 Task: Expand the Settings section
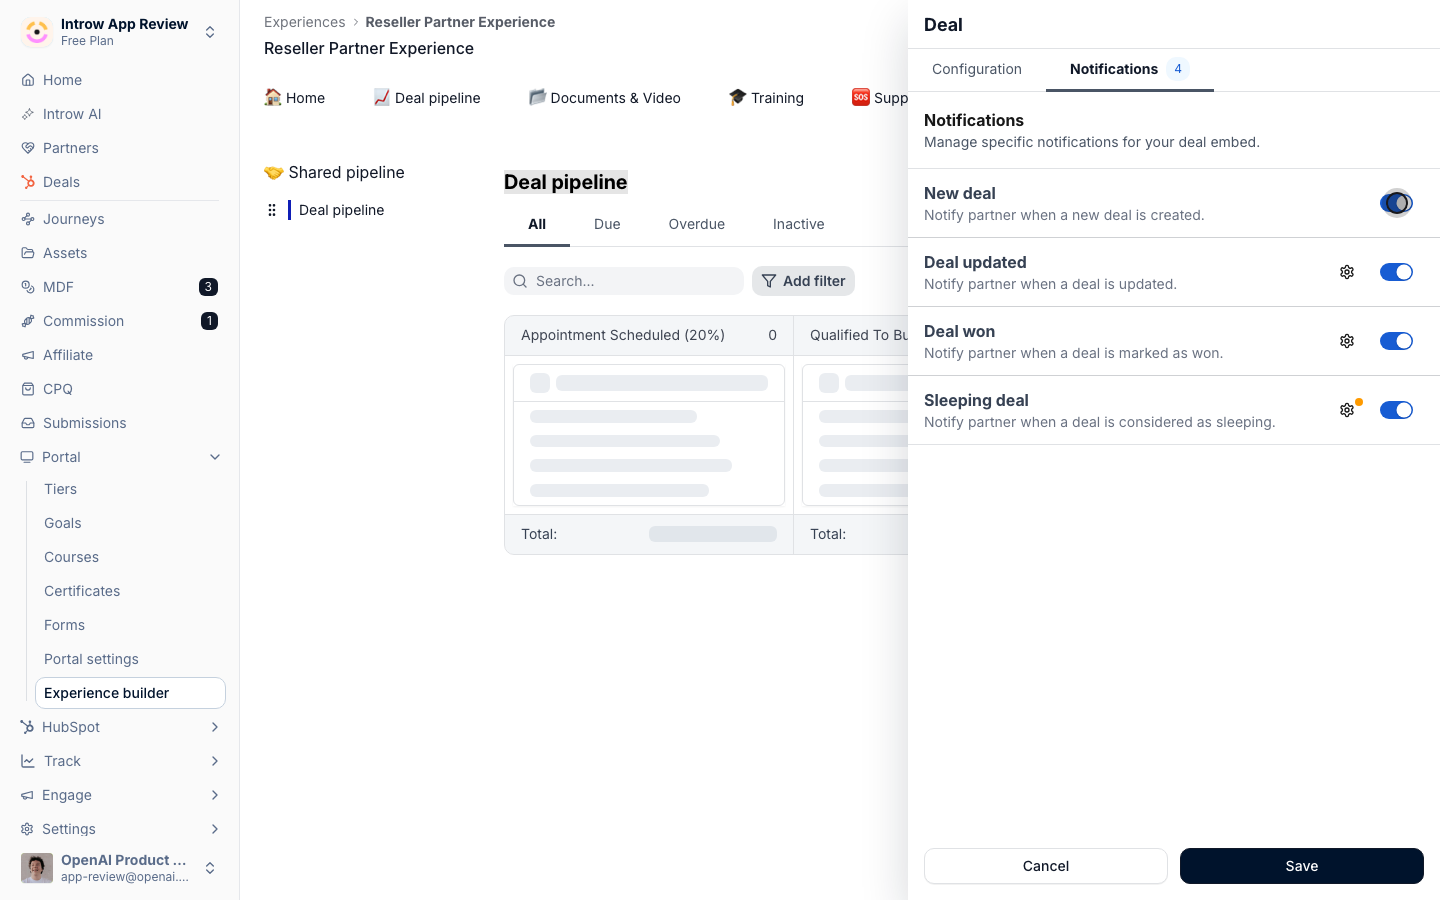[215, 829]
